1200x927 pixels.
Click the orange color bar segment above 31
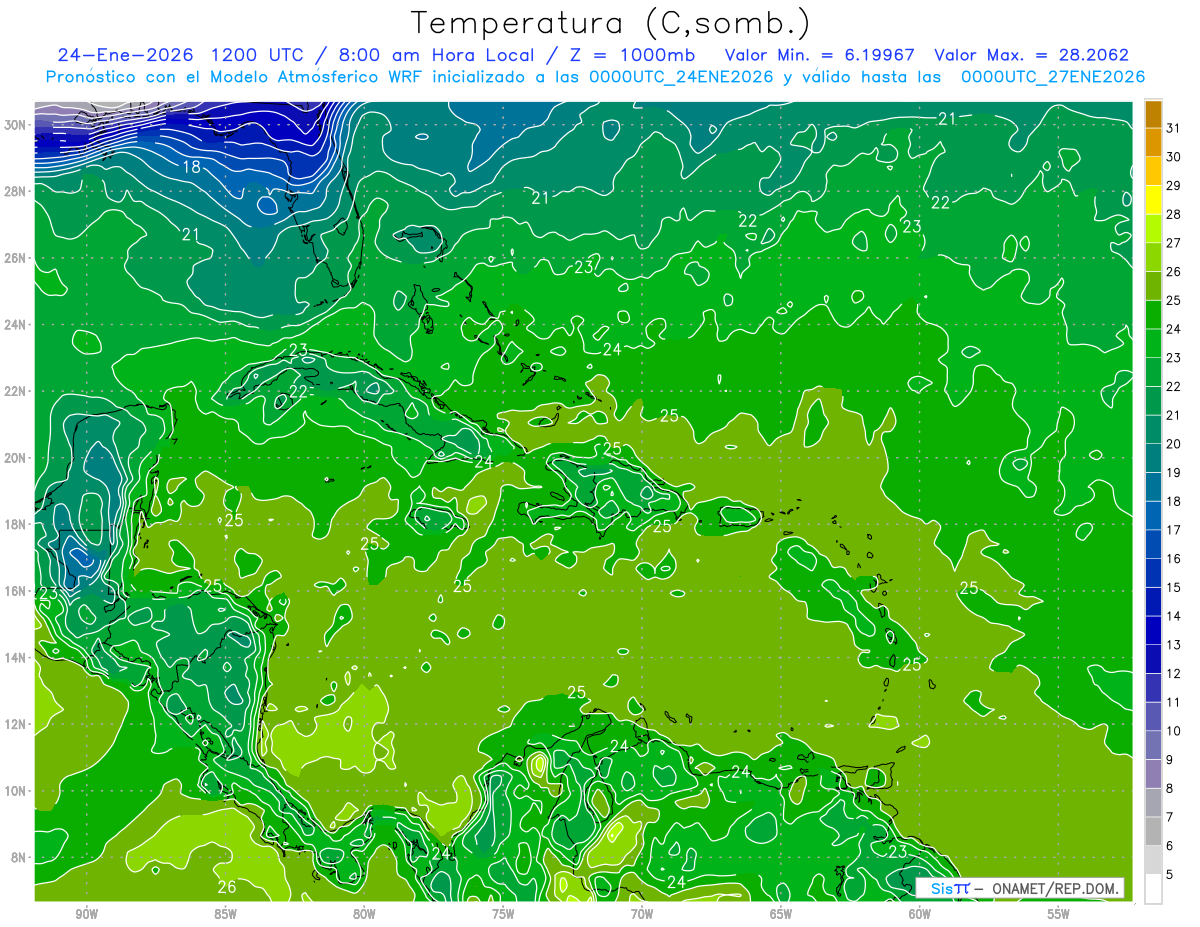tap(1153, 114)
